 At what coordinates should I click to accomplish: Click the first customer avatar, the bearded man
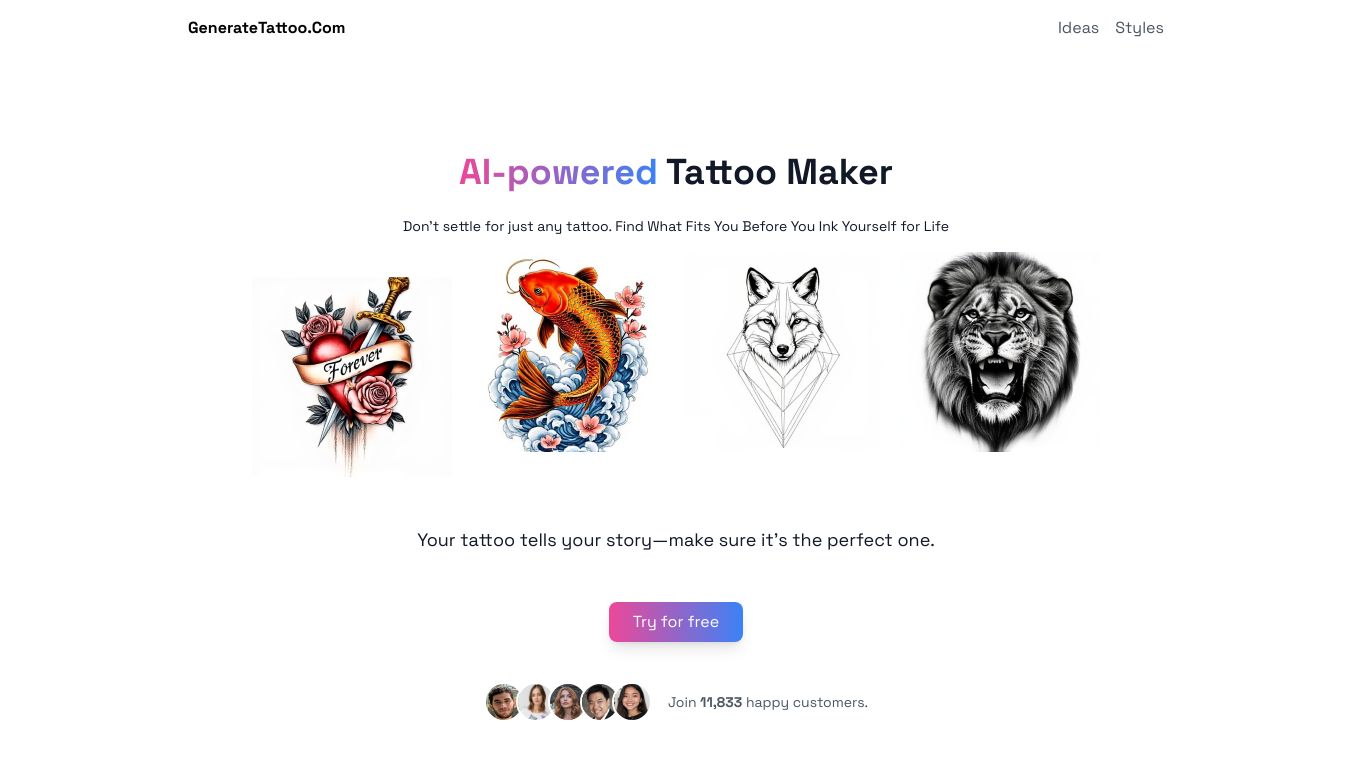[503, 702]
